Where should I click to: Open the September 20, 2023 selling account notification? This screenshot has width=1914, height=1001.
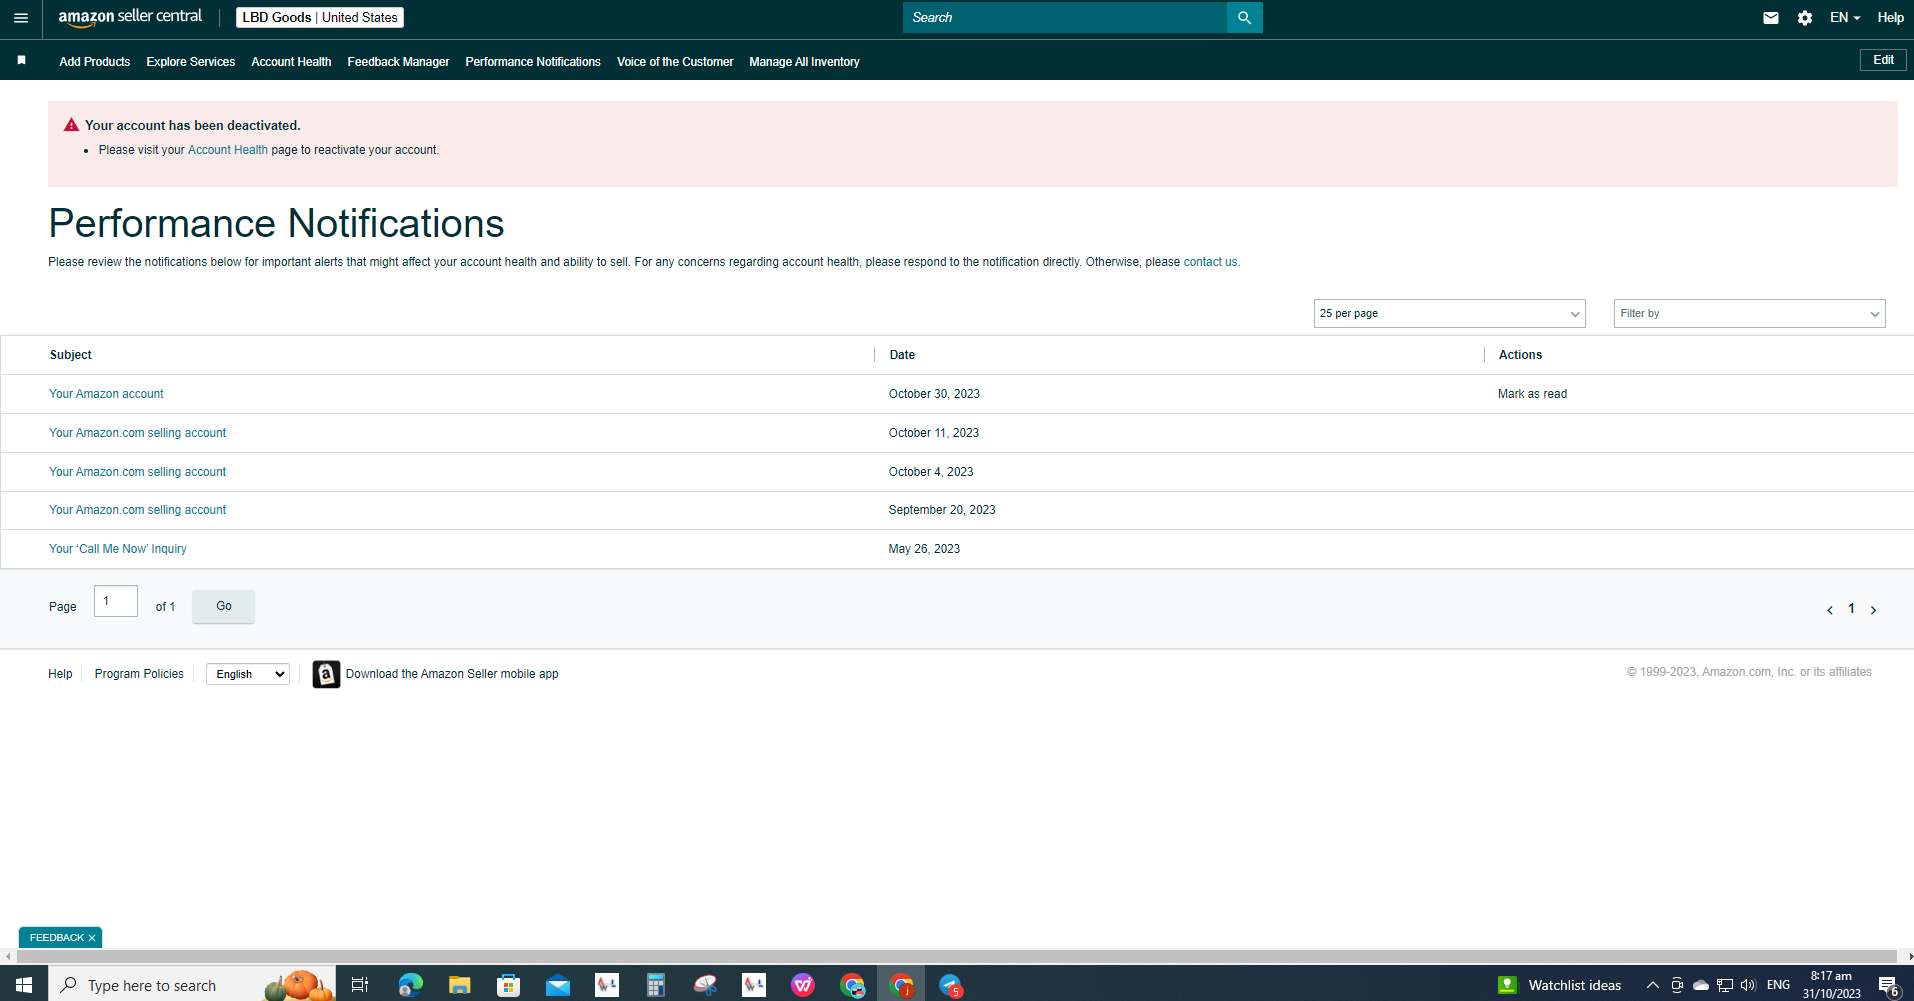point(138,510)
